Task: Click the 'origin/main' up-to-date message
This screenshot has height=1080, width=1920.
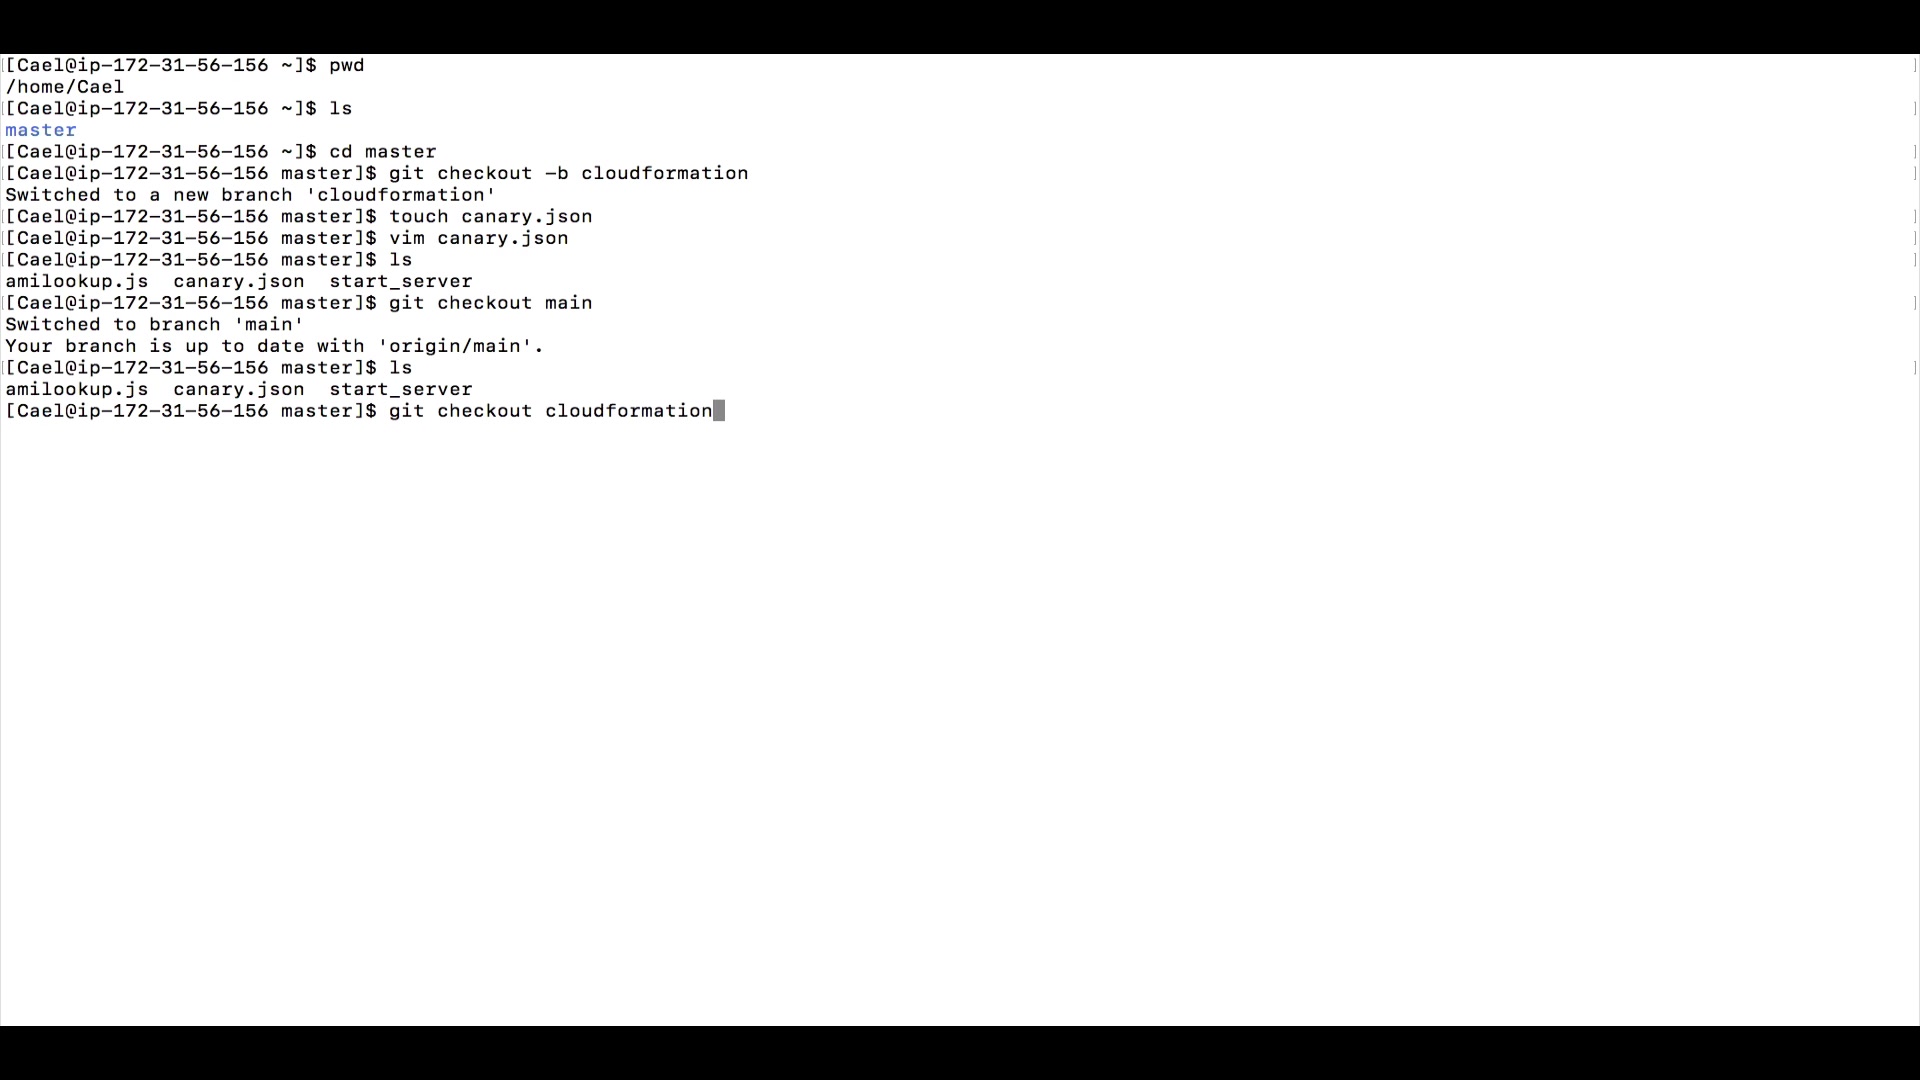Action: click(275, 346)
